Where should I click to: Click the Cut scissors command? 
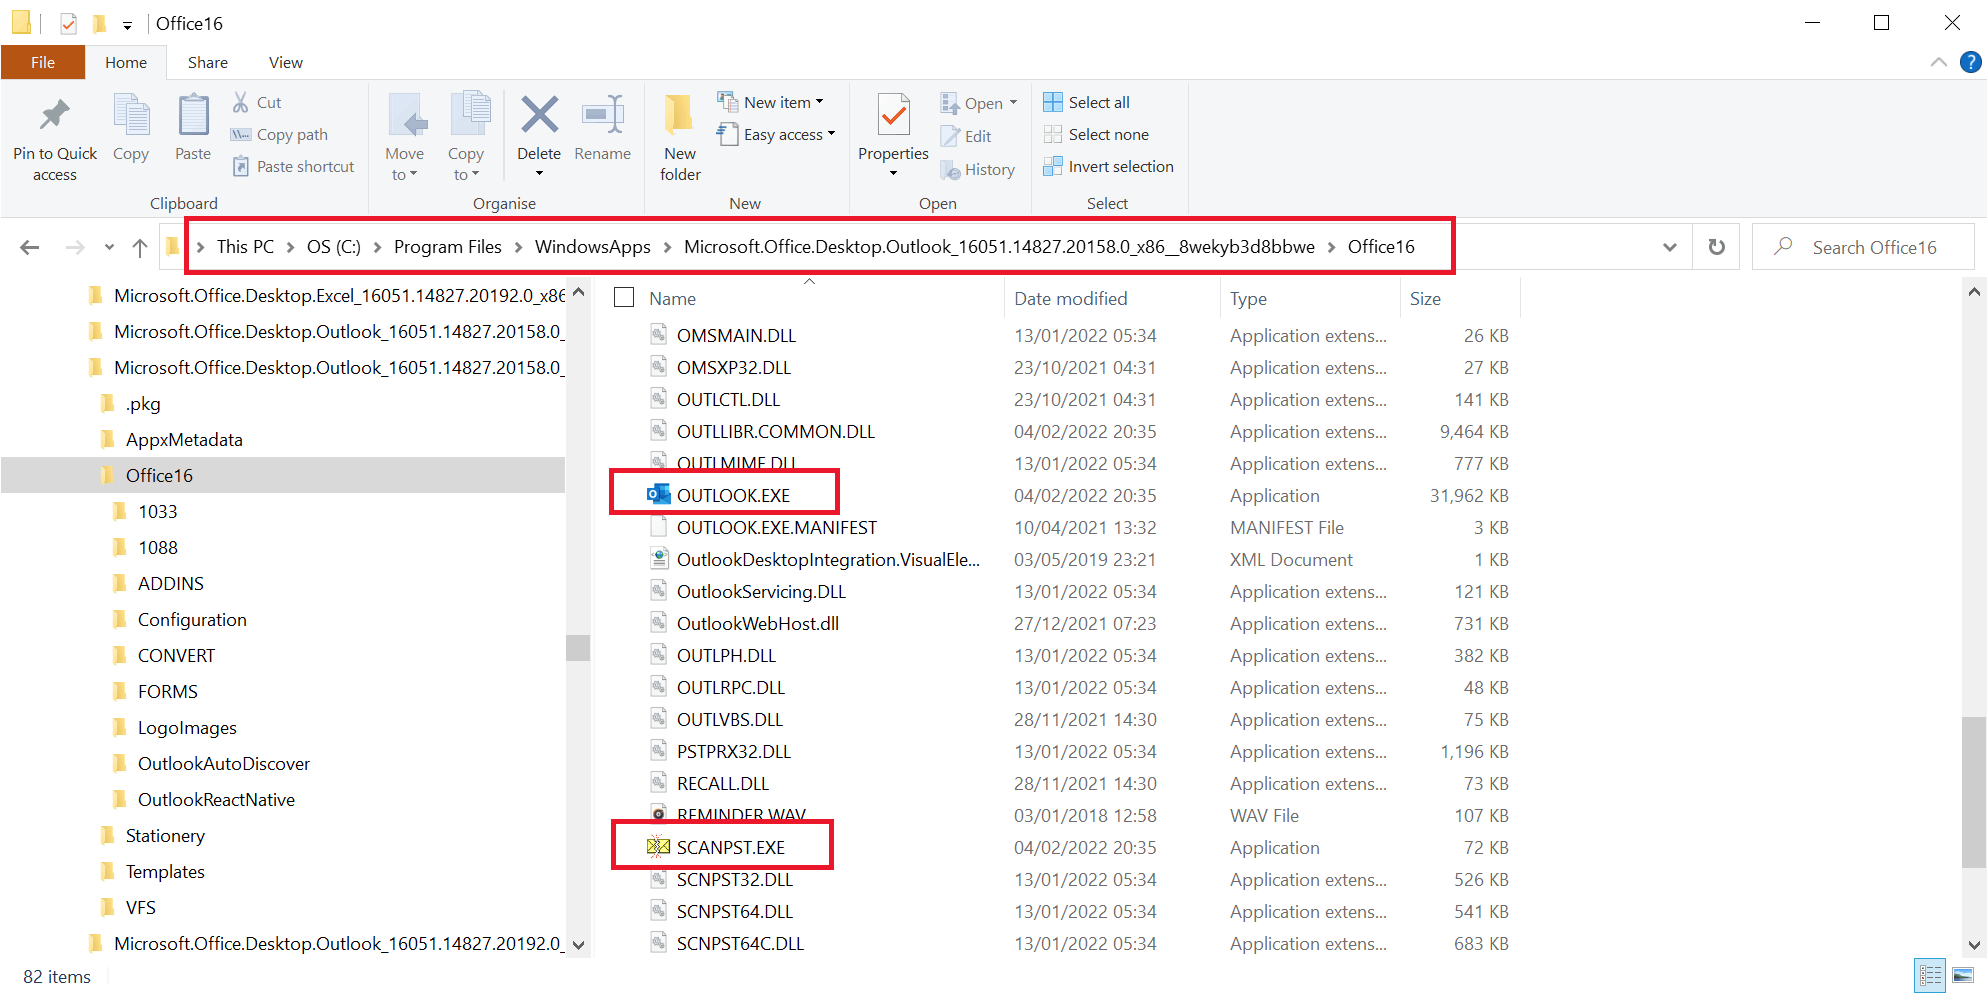tap(257, 102)
